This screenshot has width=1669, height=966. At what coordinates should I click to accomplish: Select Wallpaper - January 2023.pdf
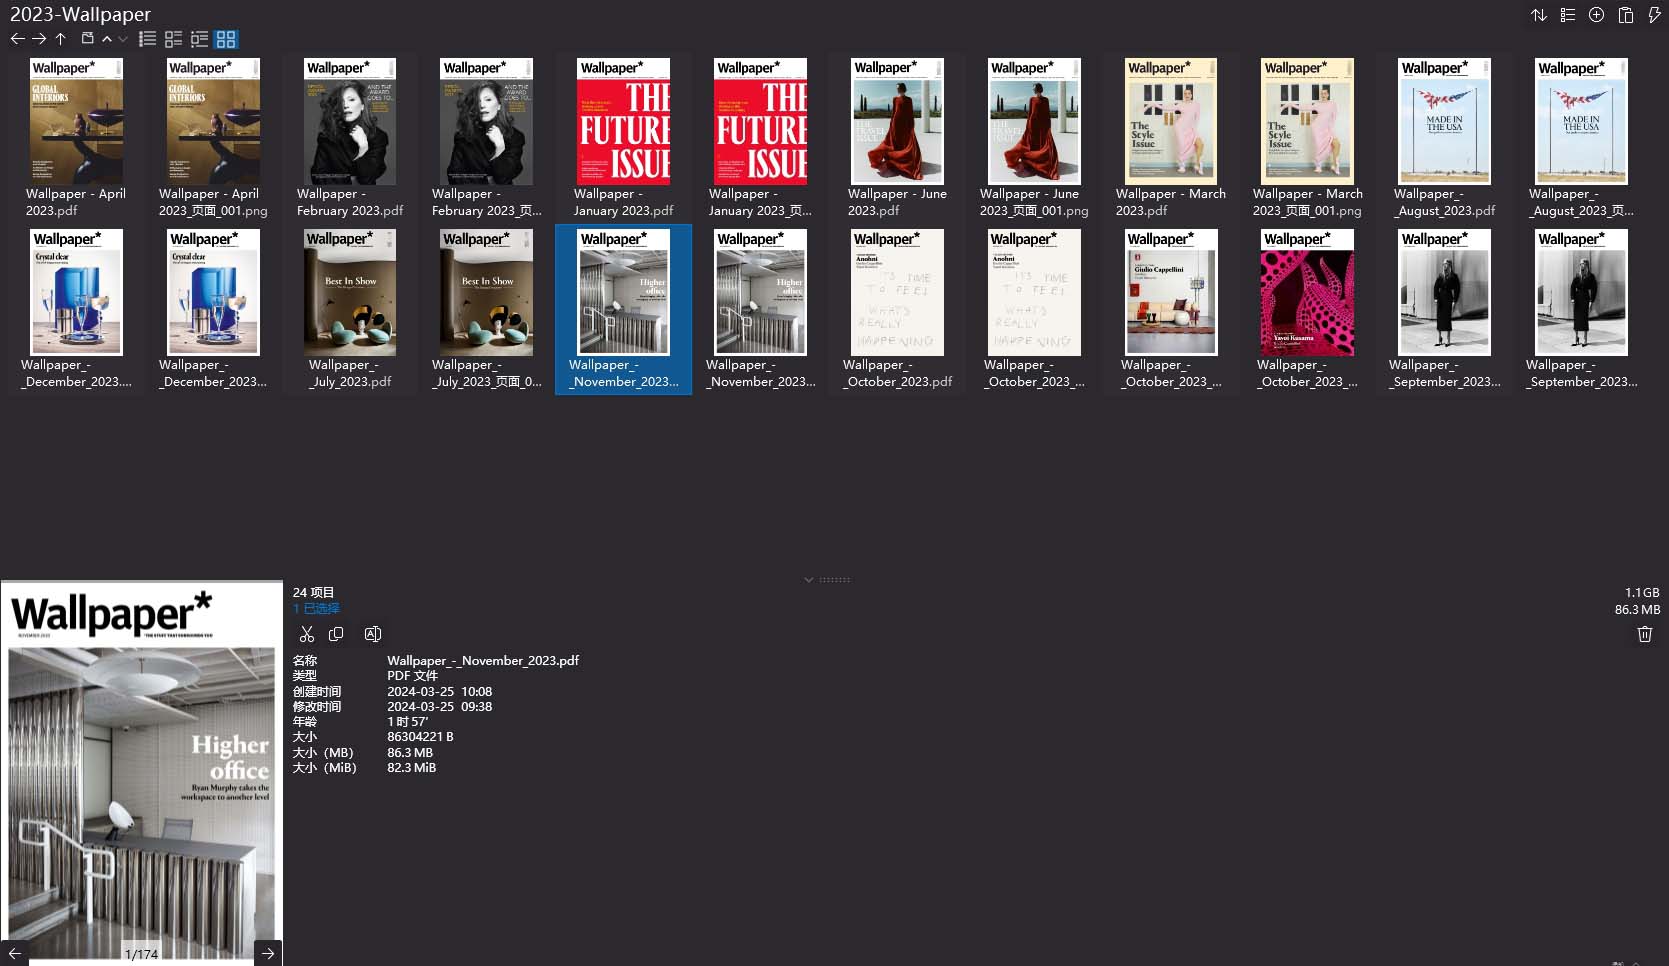[624, 138]
